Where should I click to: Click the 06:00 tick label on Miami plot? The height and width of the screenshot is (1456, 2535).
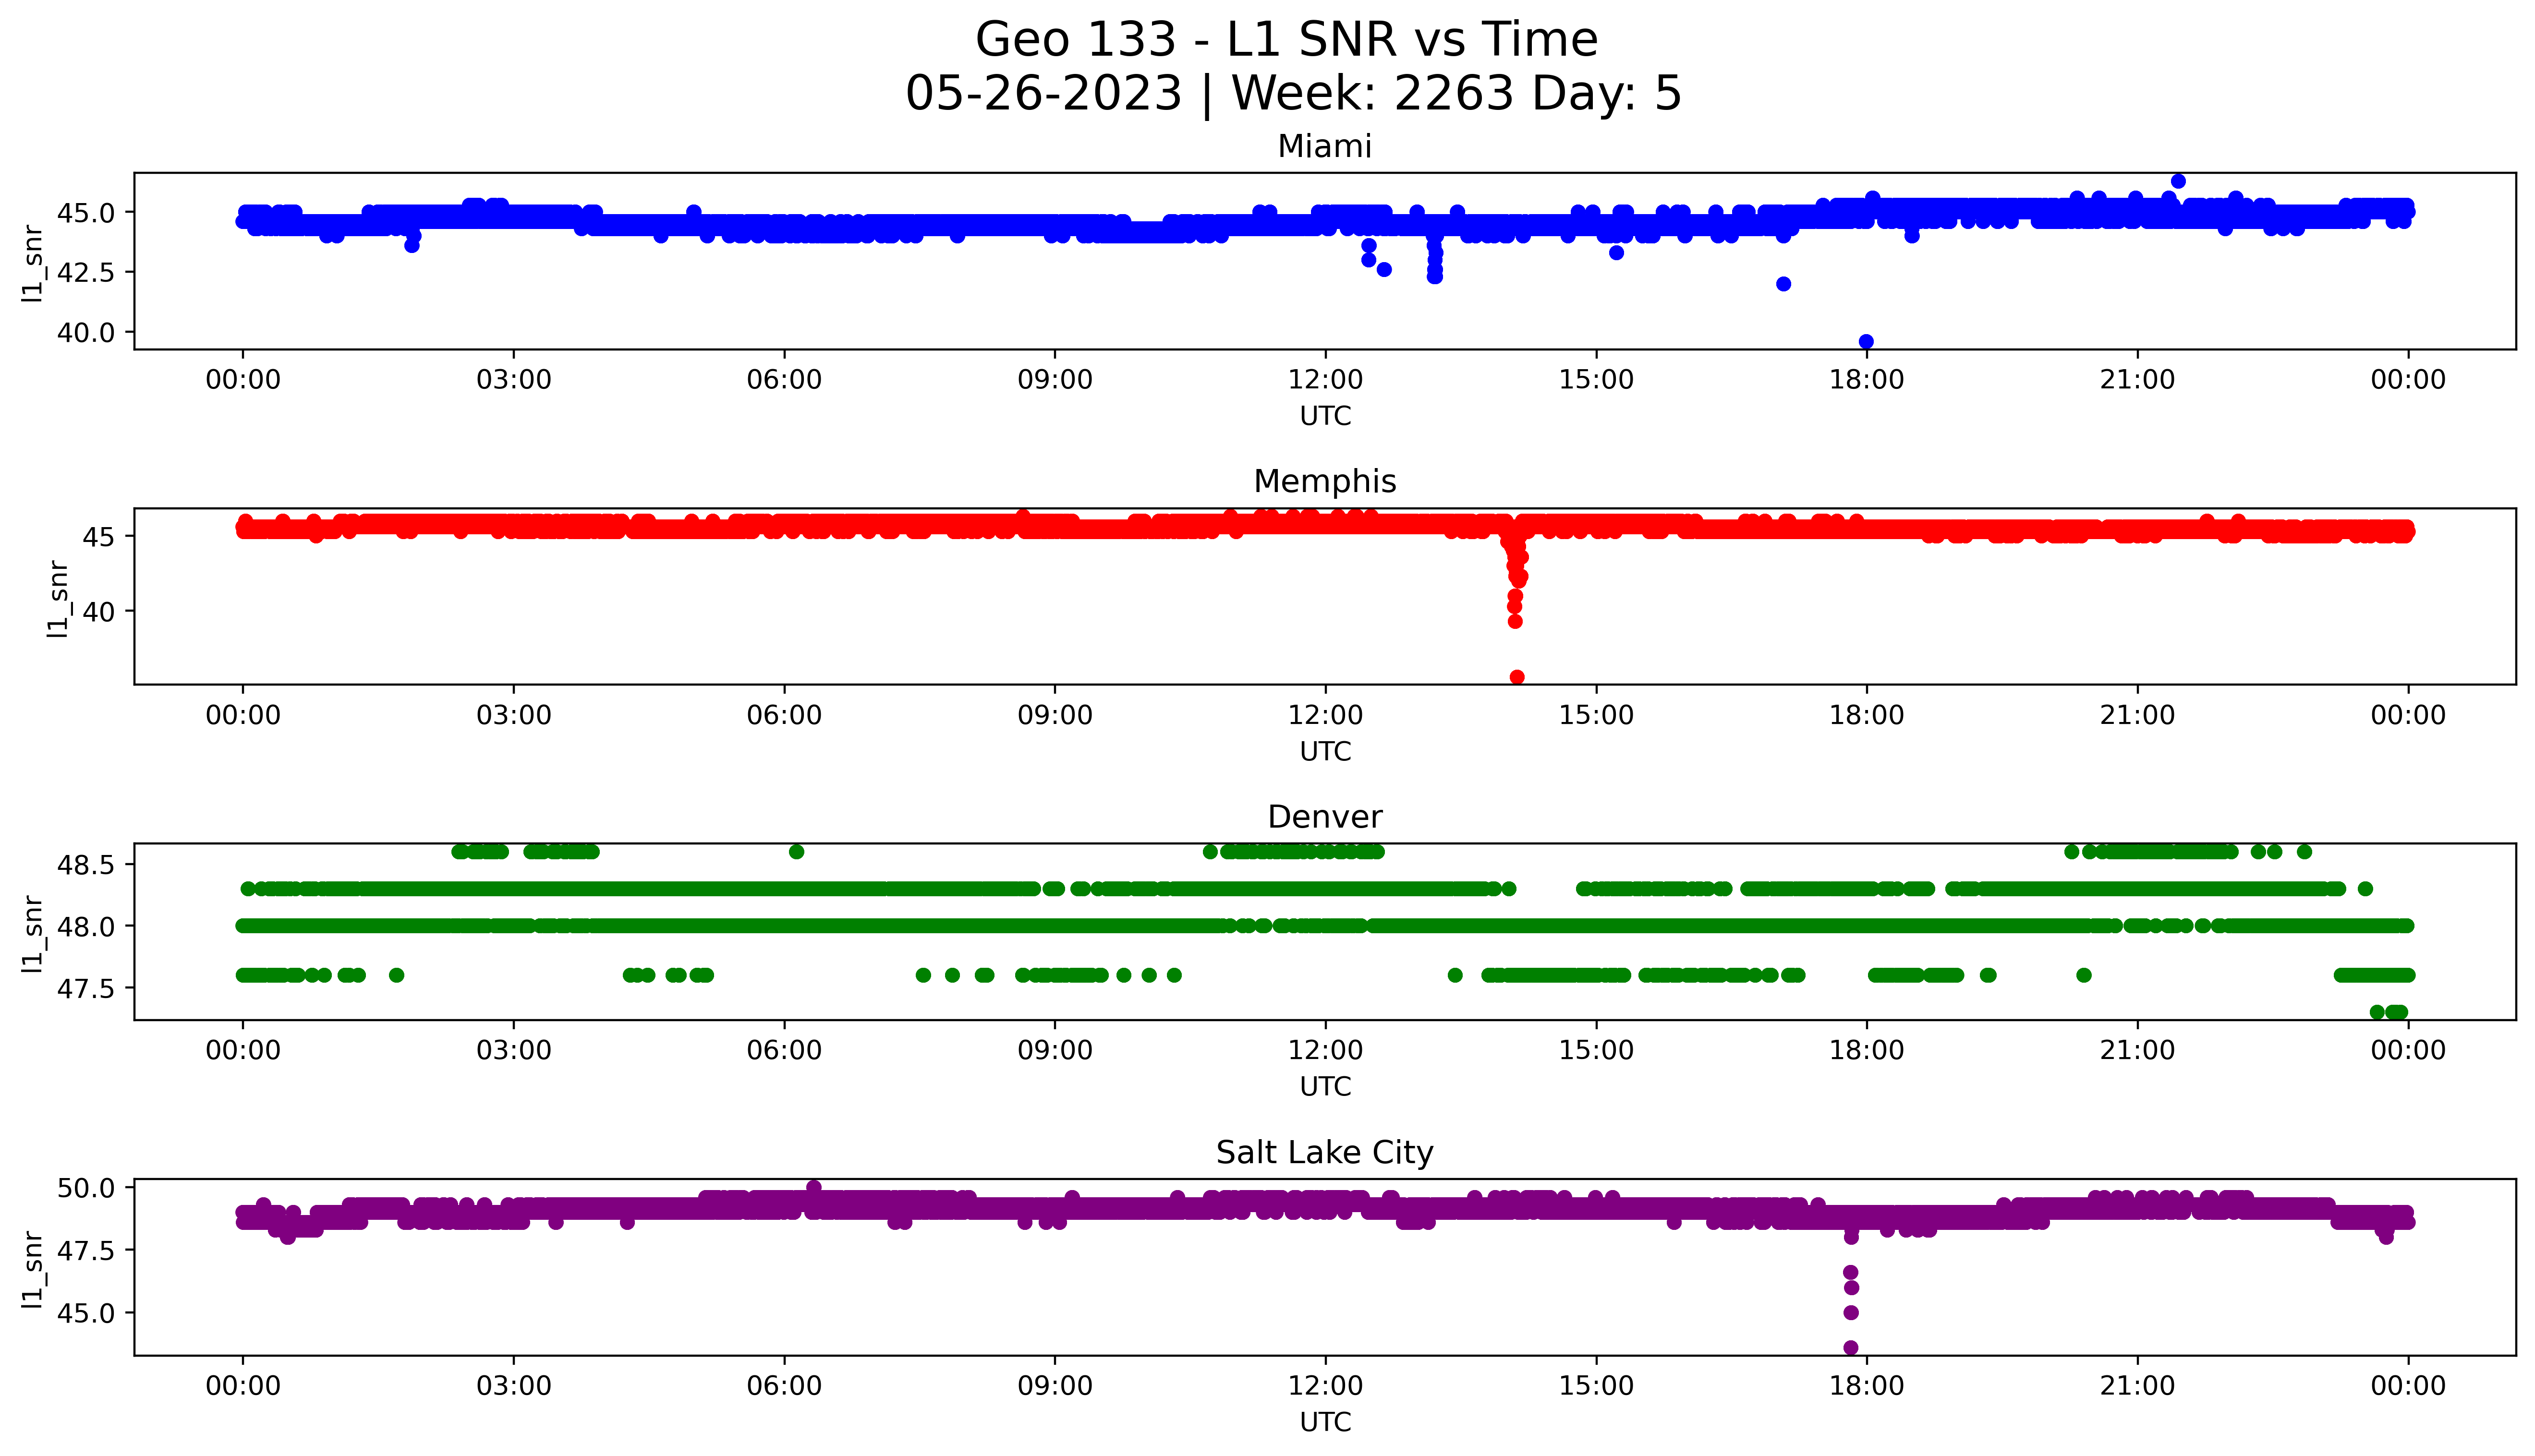coord(784,380)
